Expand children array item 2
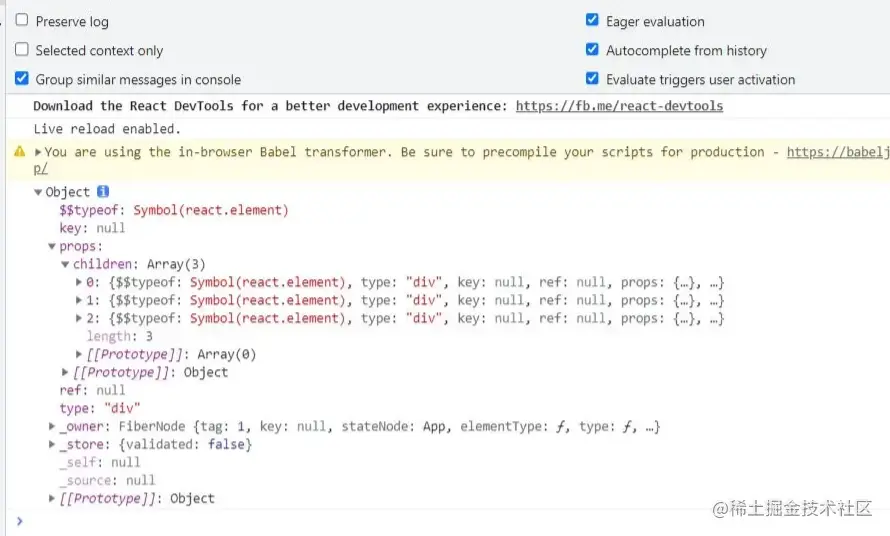This screenshot has height=536, width=890. pos(79,318)
